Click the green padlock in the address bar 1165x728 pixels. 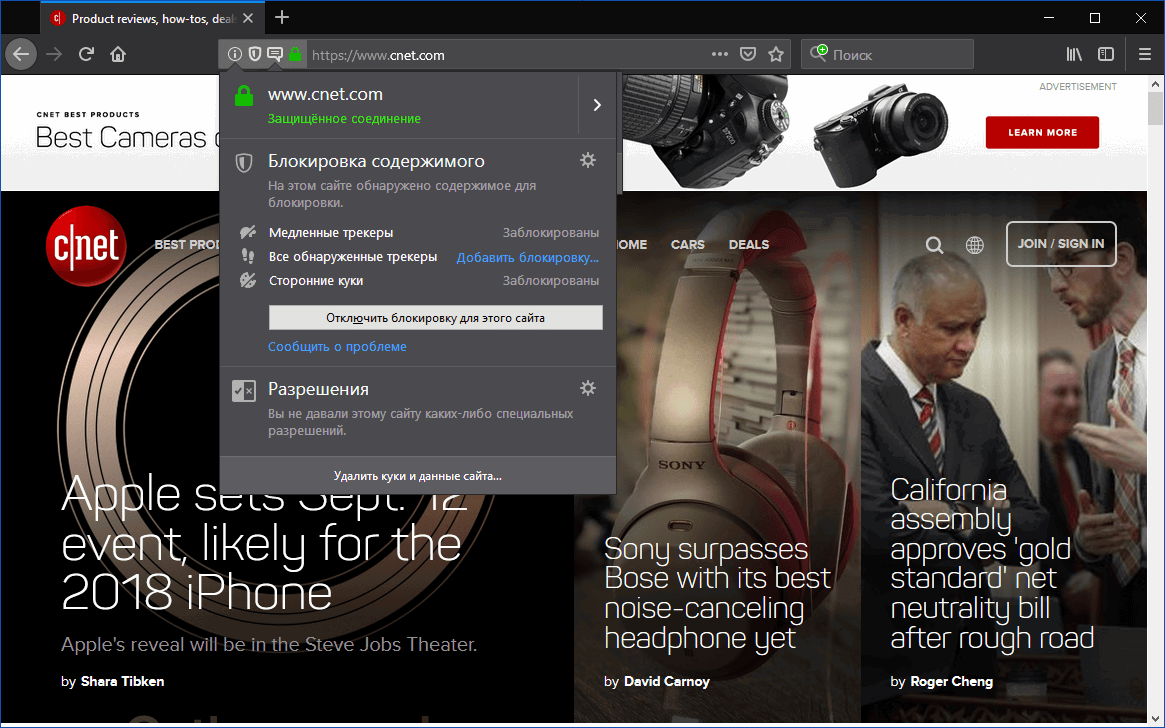pyautogui.click(x=295, y=54)
